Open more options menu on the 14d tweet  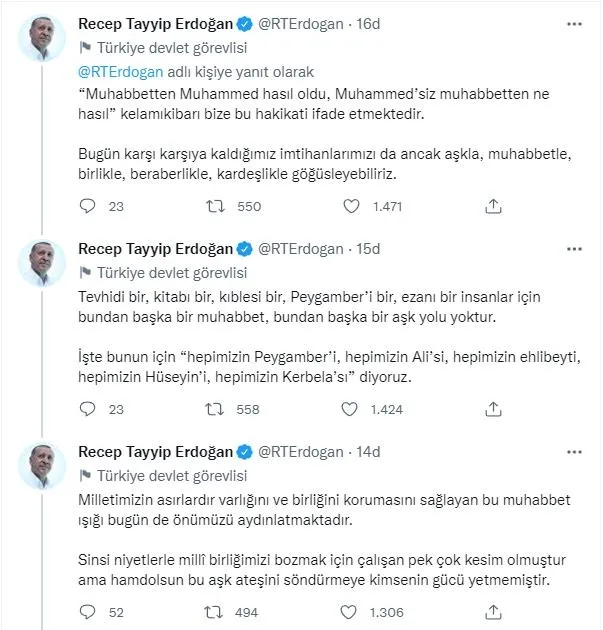pyautogui.click(x=573, y=451)
